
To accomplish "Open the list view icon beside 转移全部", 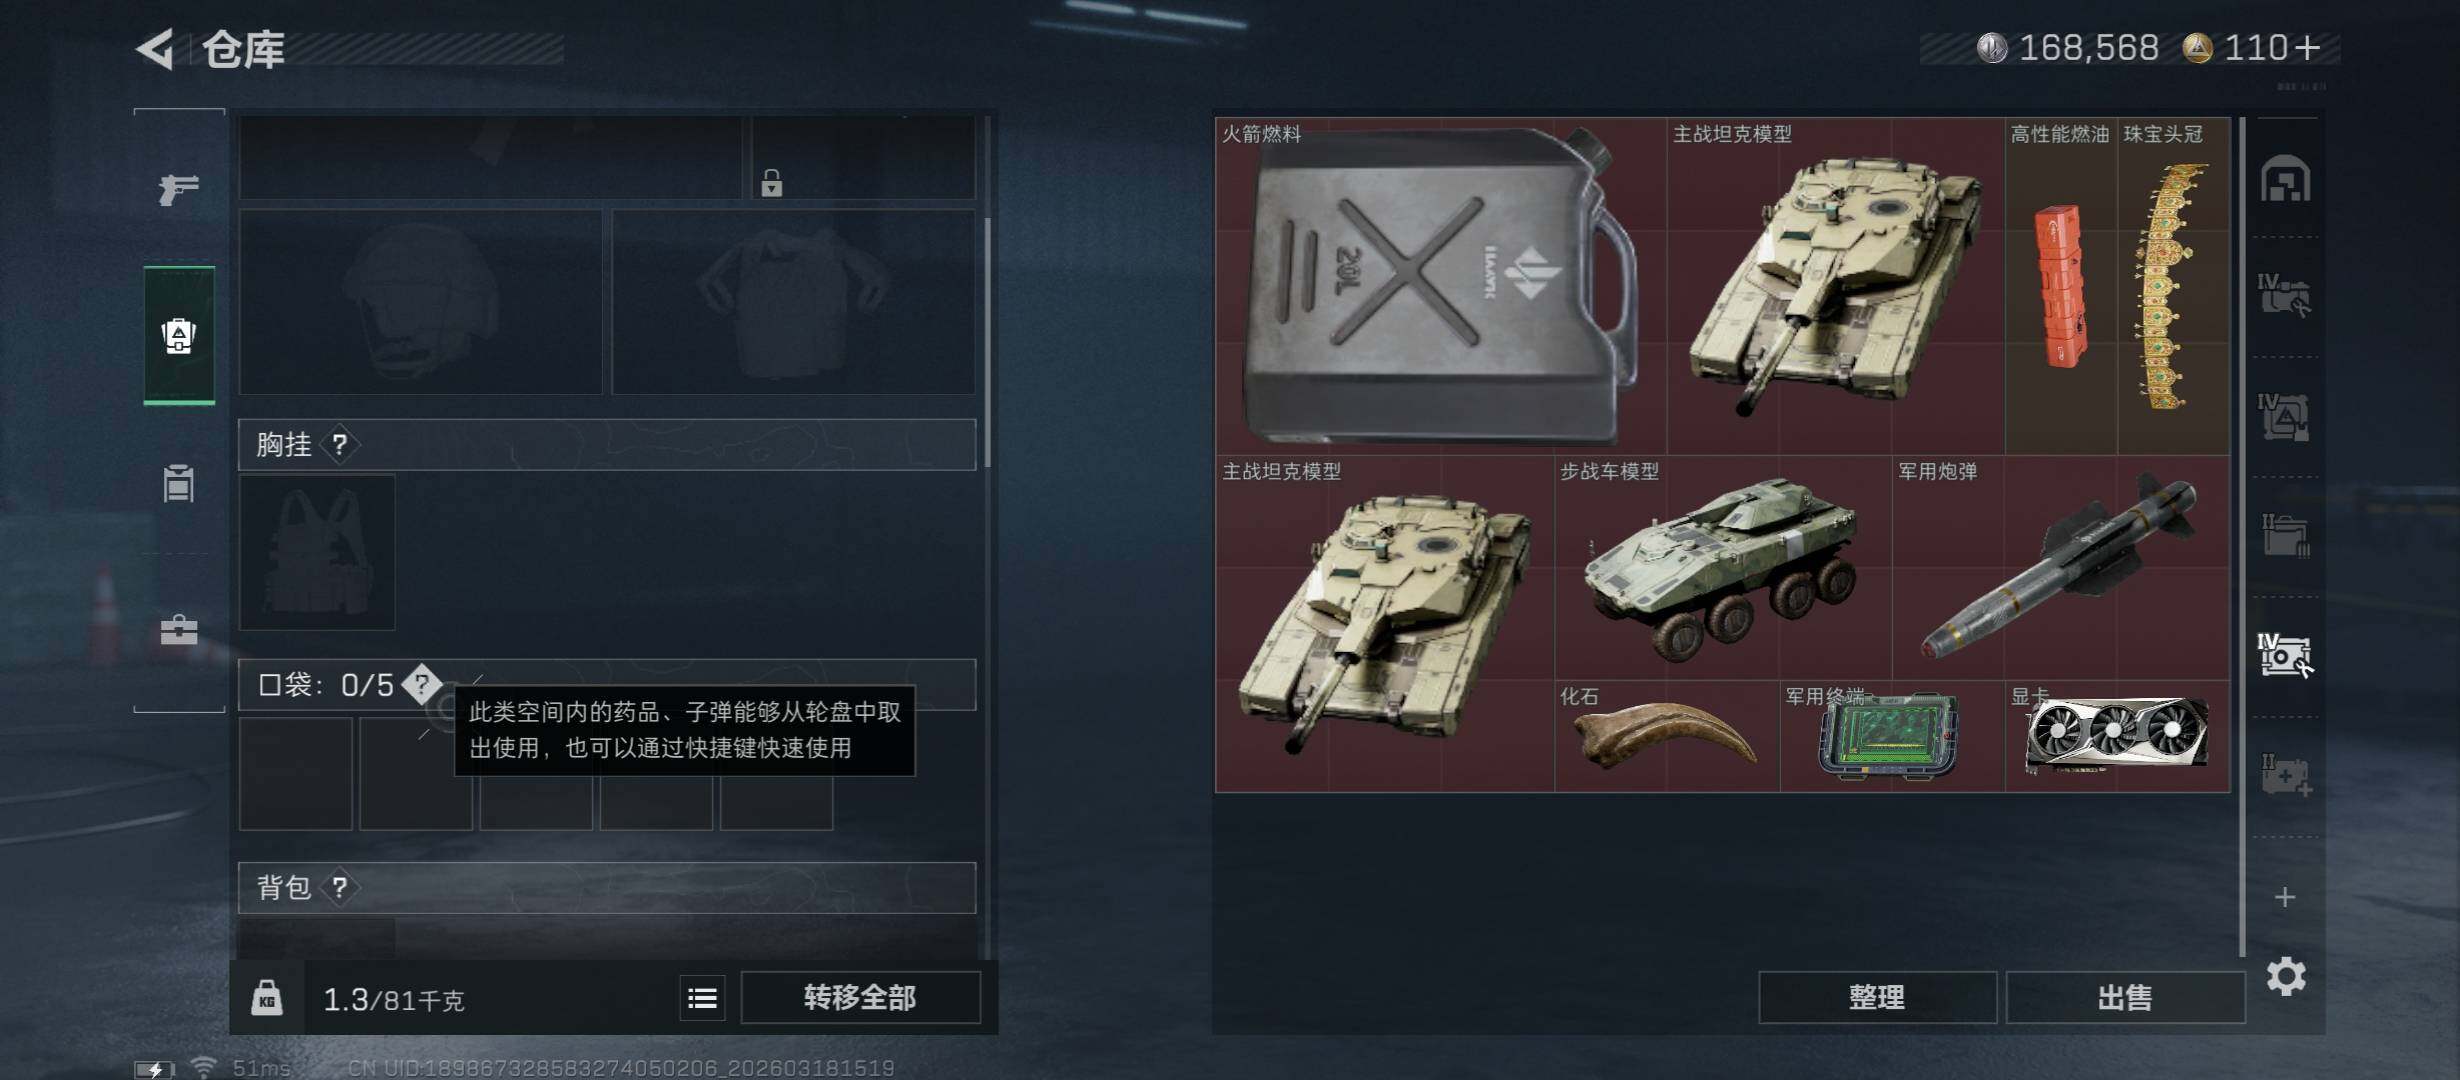I will tap(702, 998).
